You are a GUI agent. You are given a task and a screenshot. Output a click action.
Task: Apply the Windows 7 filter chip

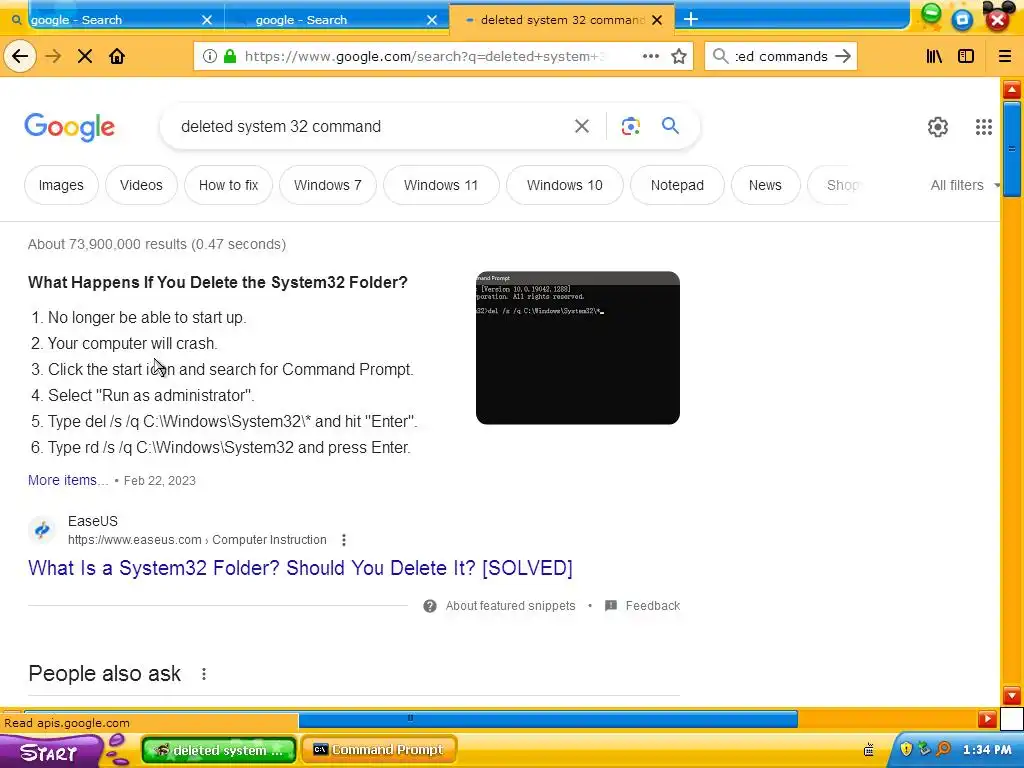[x=328, y=185]
